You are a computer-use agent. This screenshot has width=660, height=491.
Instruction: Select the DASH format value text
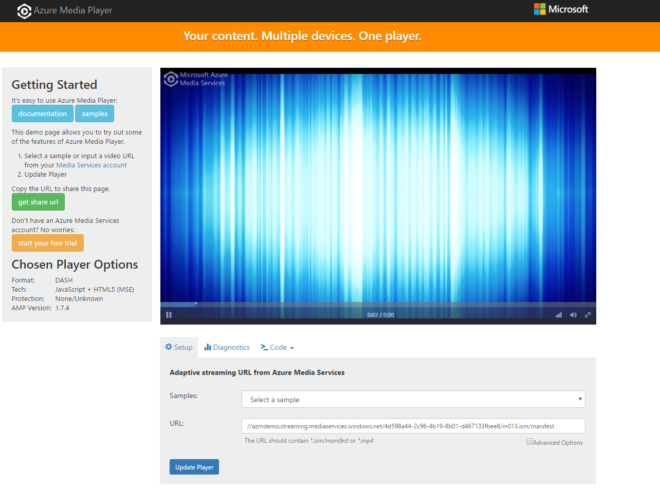click(x=64, y=280)
